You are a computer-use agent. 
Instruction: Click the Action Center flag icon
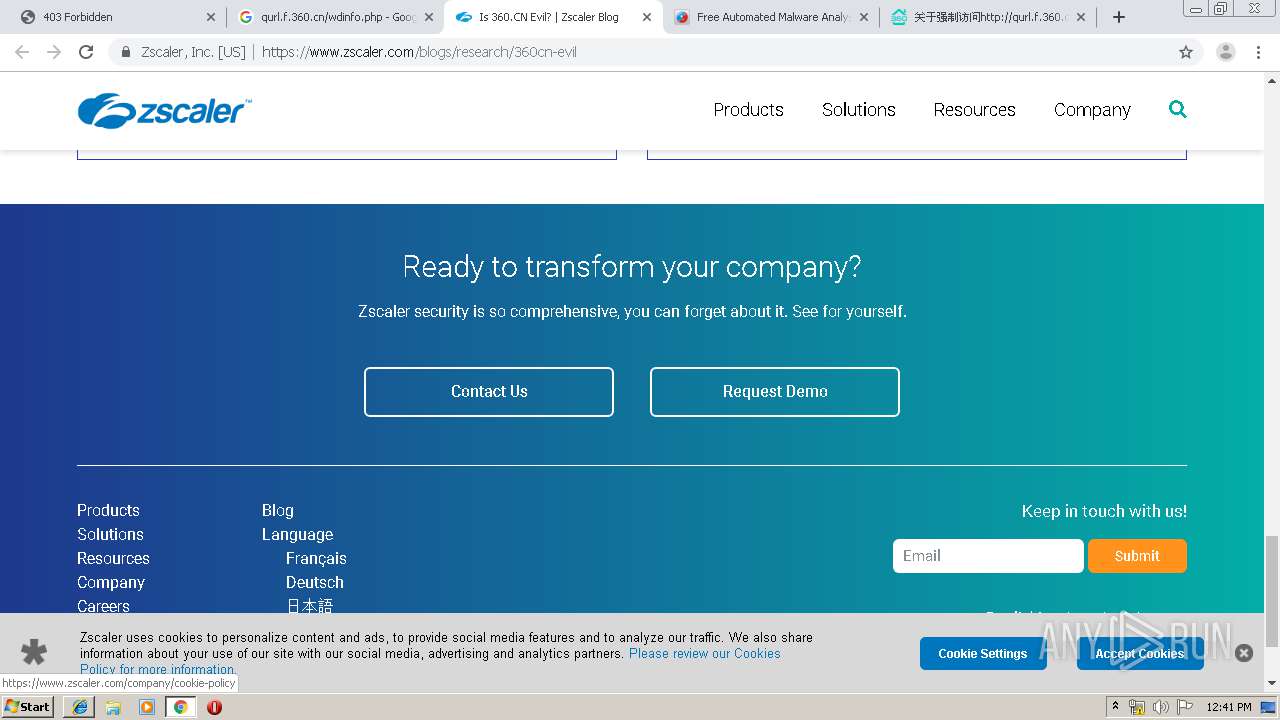click(1185, 707)
